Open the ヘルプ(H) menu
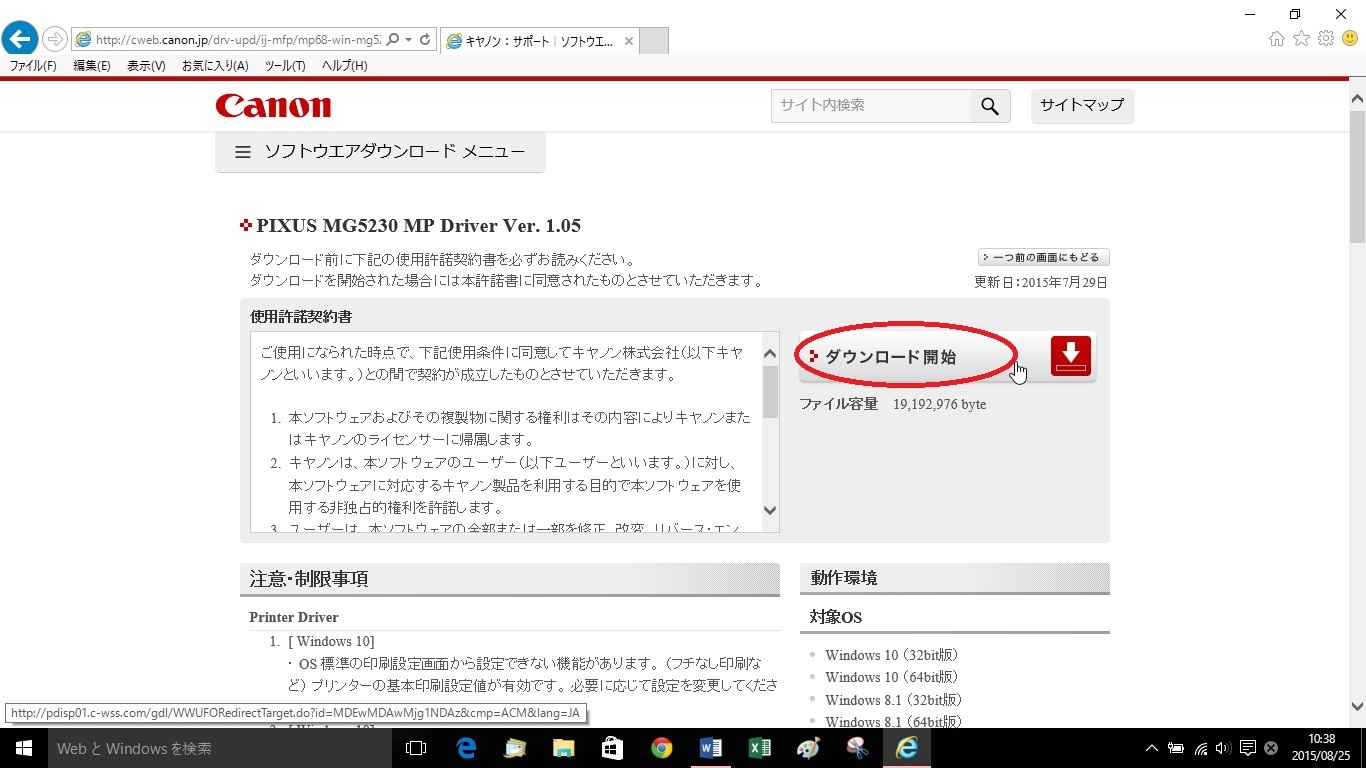1366x768 pixels. pos(344,66)
